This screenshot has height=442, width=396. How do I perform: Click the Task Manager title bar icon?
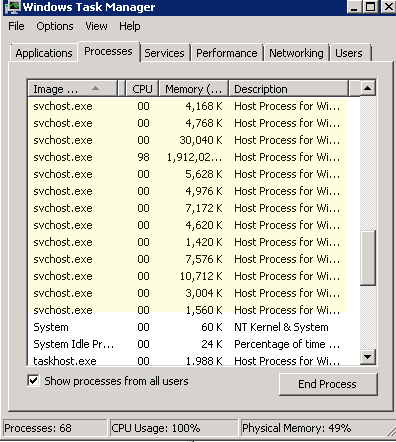click(12, 7)
